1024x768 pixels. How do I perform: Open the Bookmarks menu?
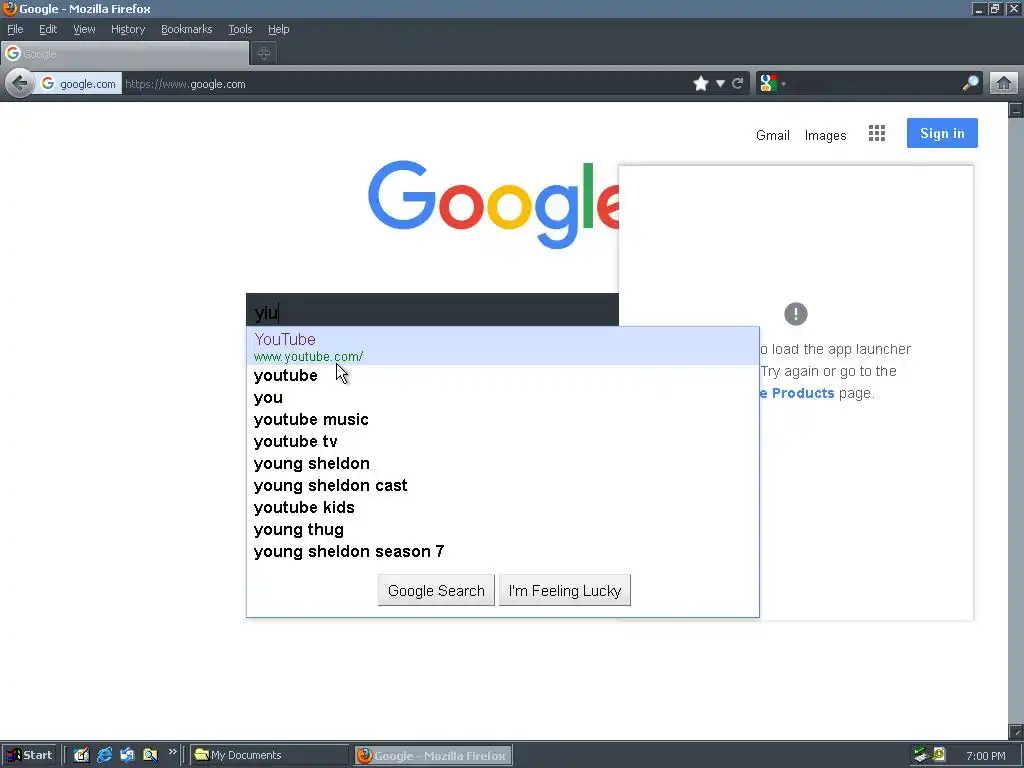(x=186, y=29)
